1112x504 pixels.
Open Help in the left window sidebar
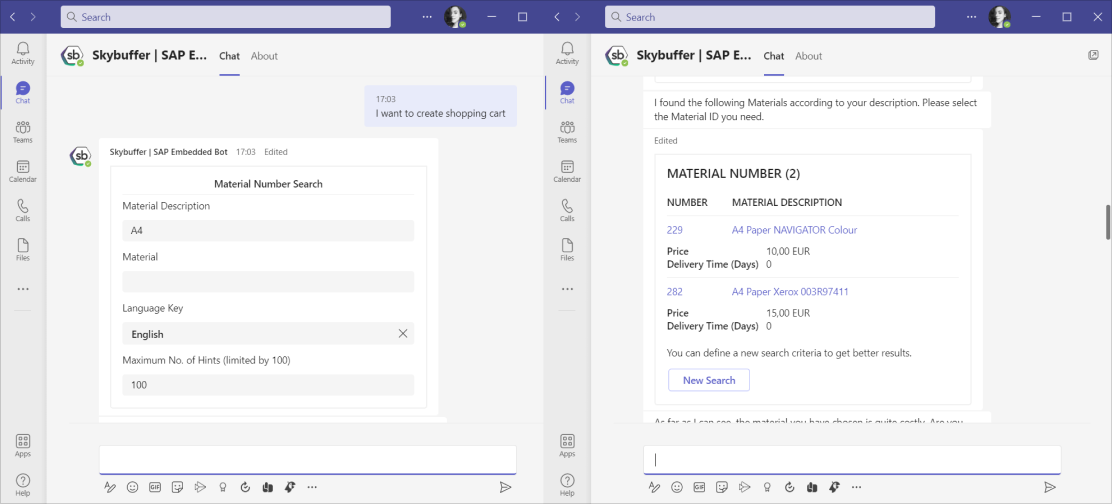pyautogui.click(x=23, y=485)
